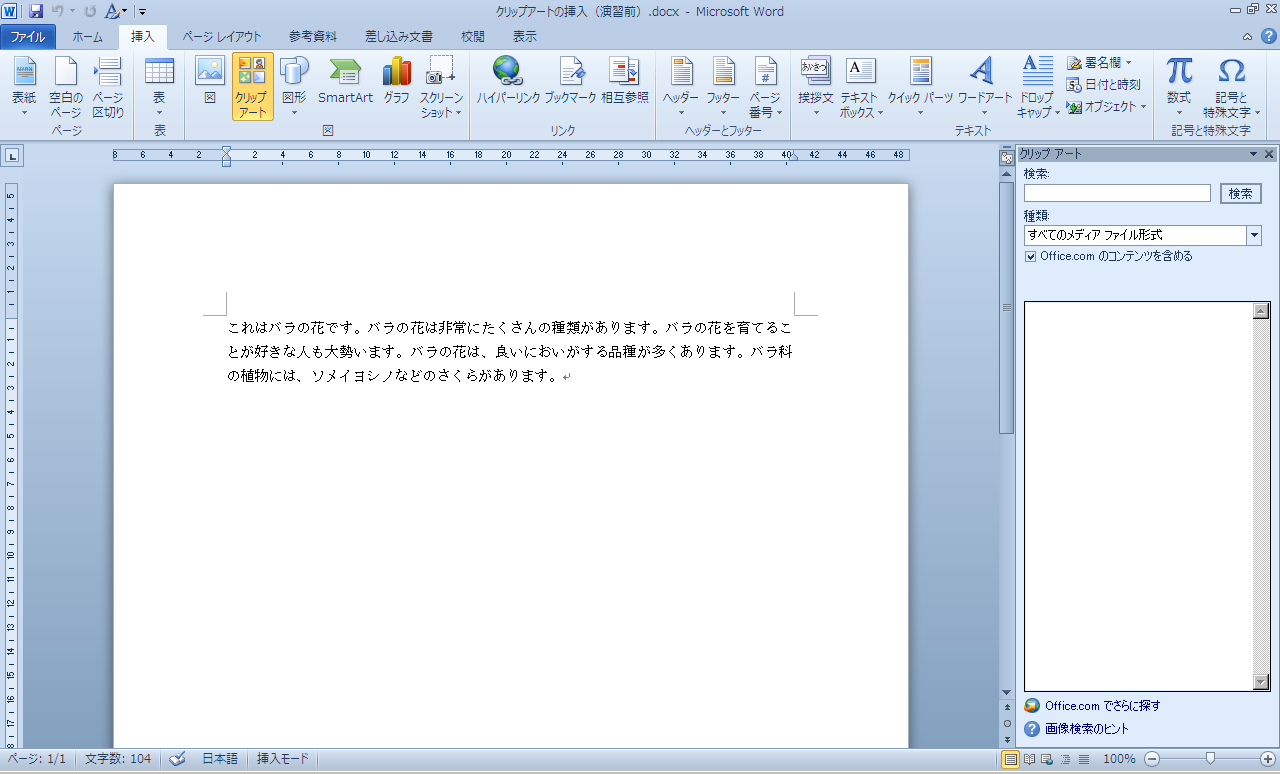The height and width of the screenshot is (774, 1280).
Task: Toggle the ruler display button above scrollbar
Action: point(1007,158)
